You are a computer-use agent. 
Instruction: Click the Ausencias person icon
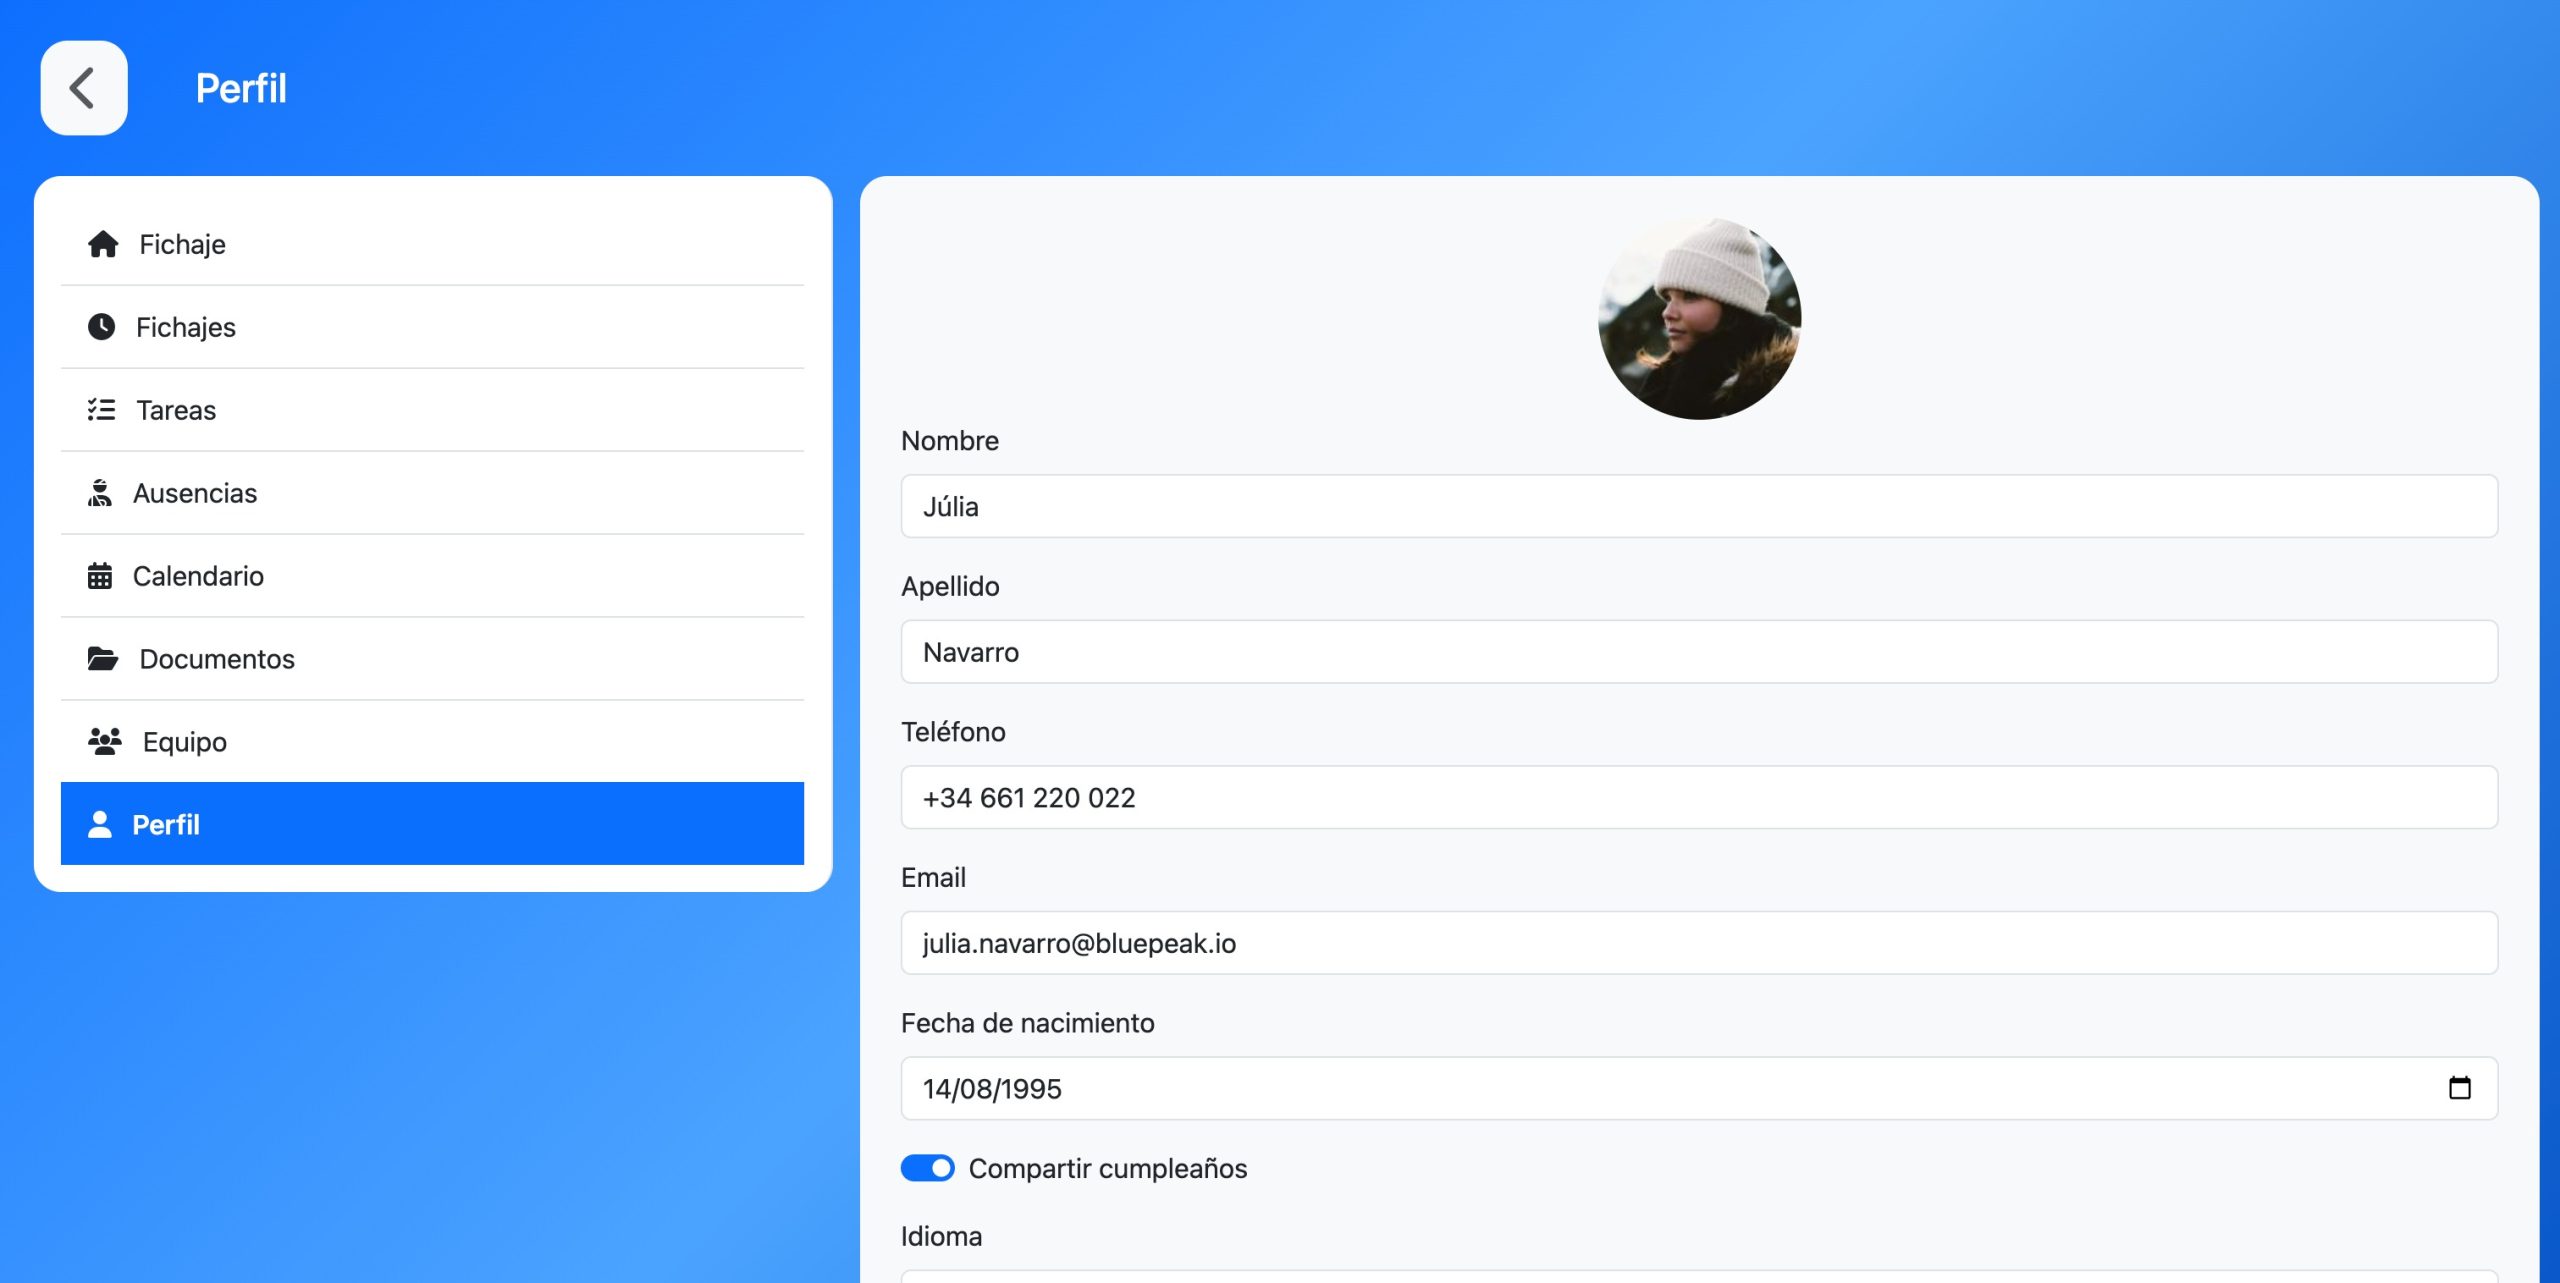pos(99,493)
